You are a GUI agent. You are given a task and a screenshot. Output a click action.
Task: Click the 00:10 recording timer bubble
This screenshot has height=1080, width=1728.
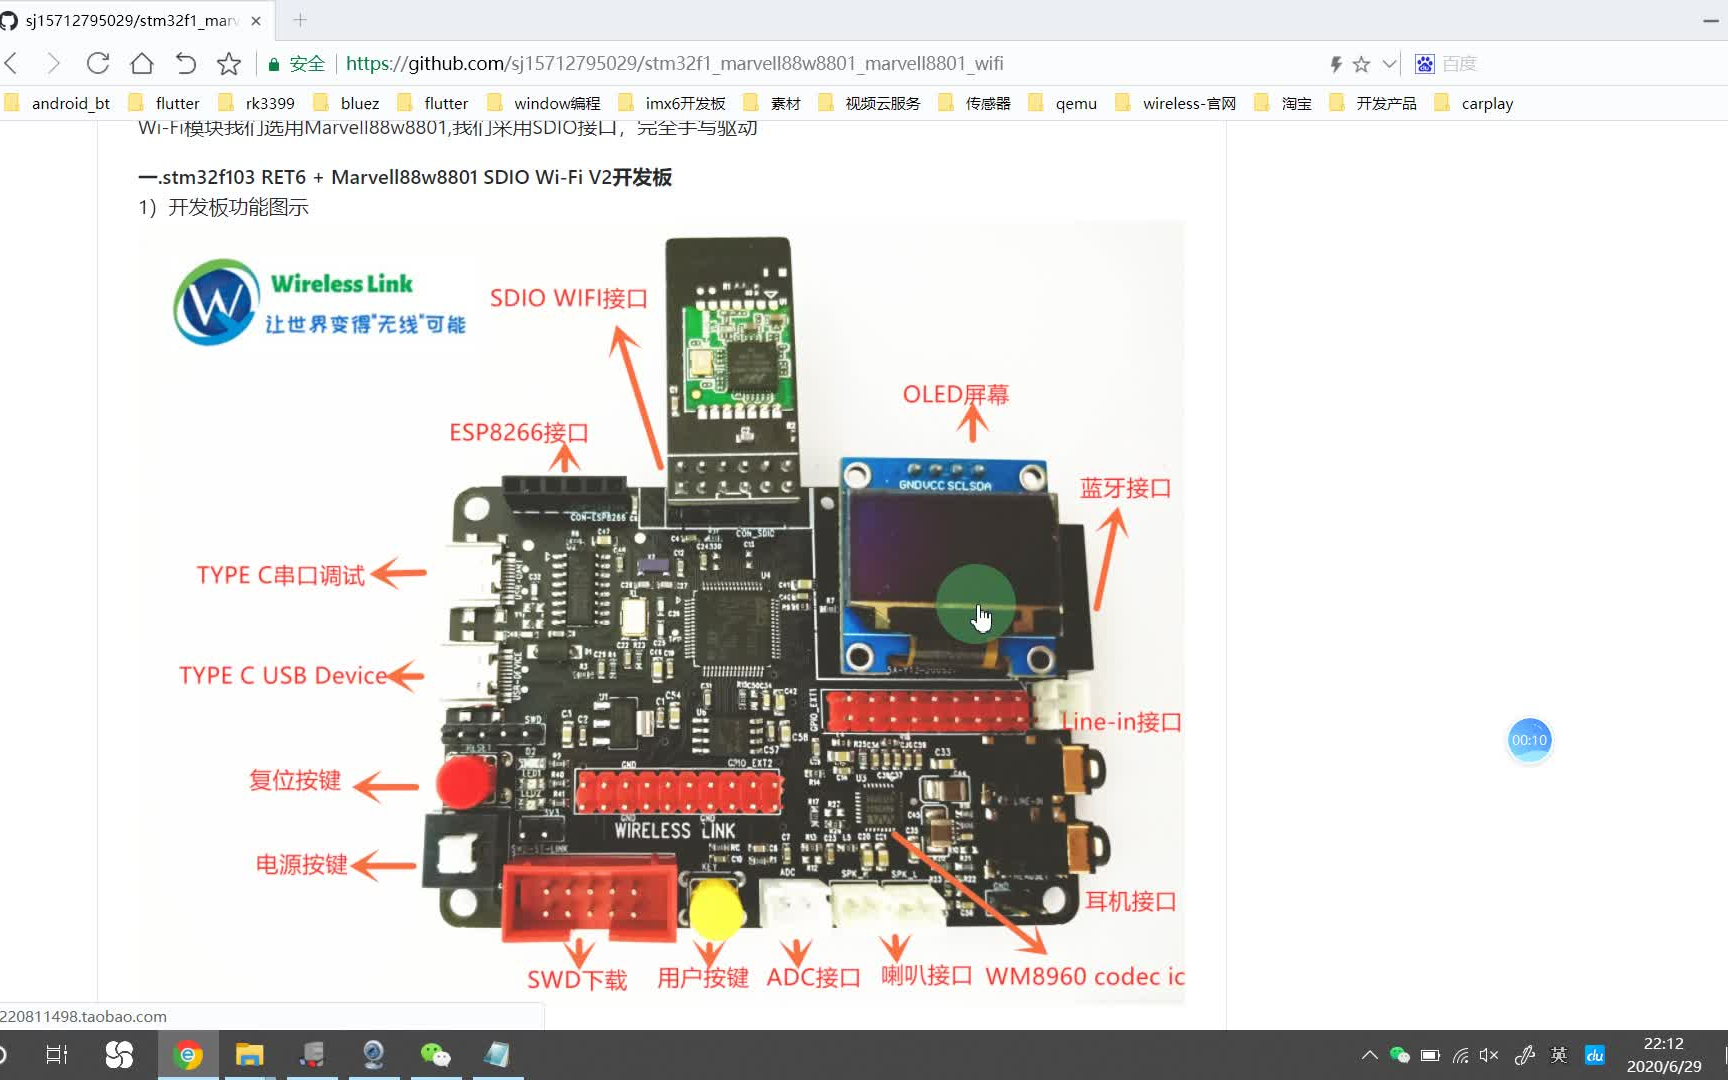(1529, 740)
